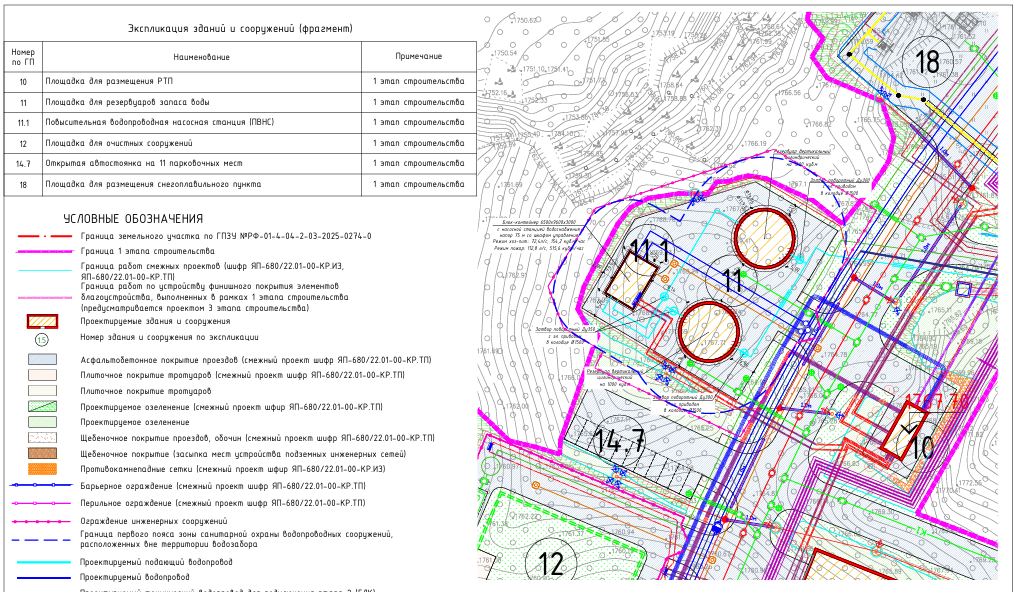Image resolution: width=1019 pixels, height=592 pixels.
Task: Click number cell "14.7" in the explication table
Action: coord(23,164)
